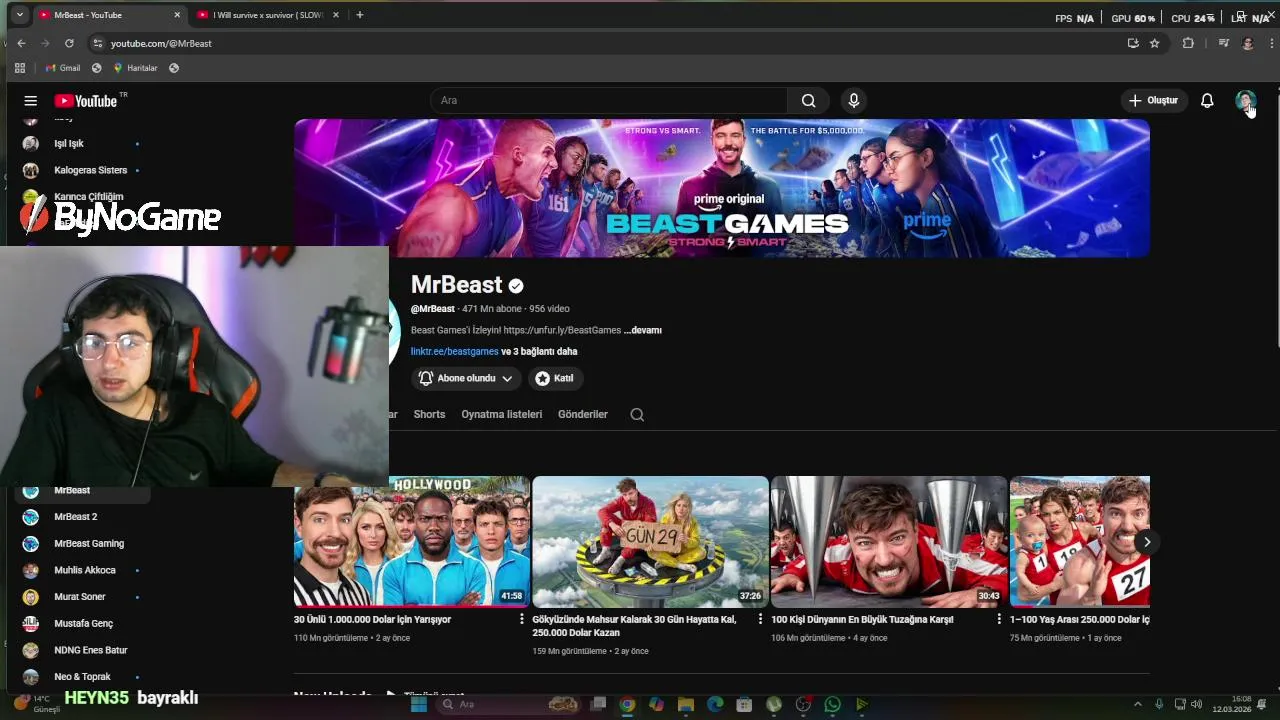Viewport: 1280px width, 720px height.
Task: Open the '100 Kişi Dünyanın En Büyük Tuzağına' thumbnail
Action: click(x=889, y=541)
